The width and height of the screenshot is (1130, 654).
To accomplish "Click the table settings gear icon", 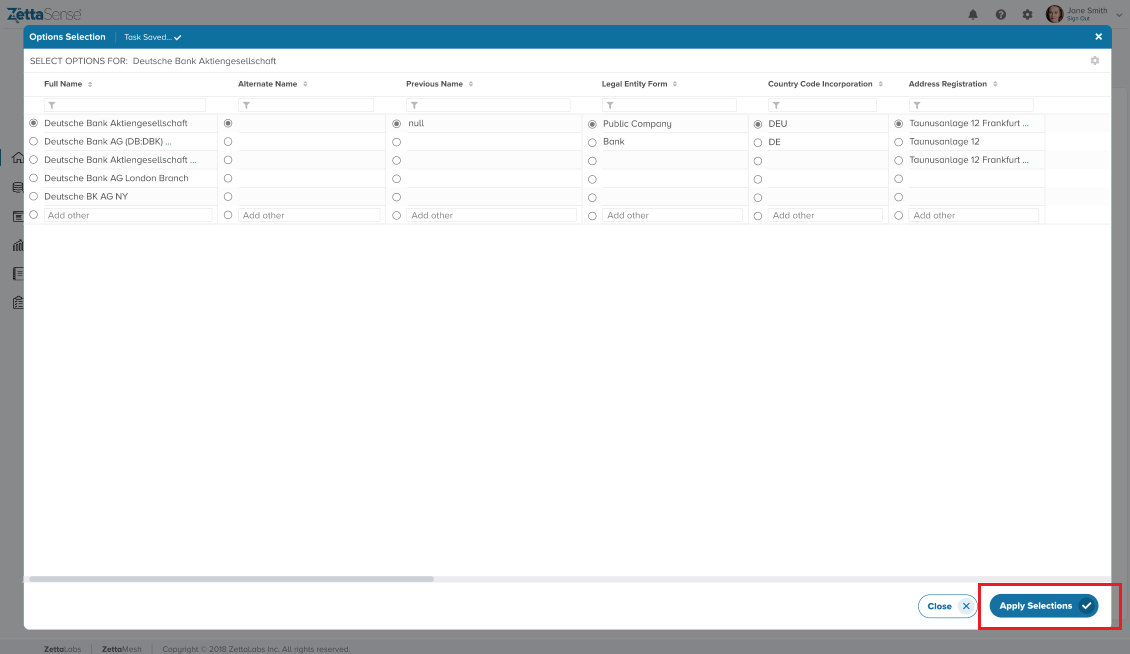I will [x=1095, y=61].
